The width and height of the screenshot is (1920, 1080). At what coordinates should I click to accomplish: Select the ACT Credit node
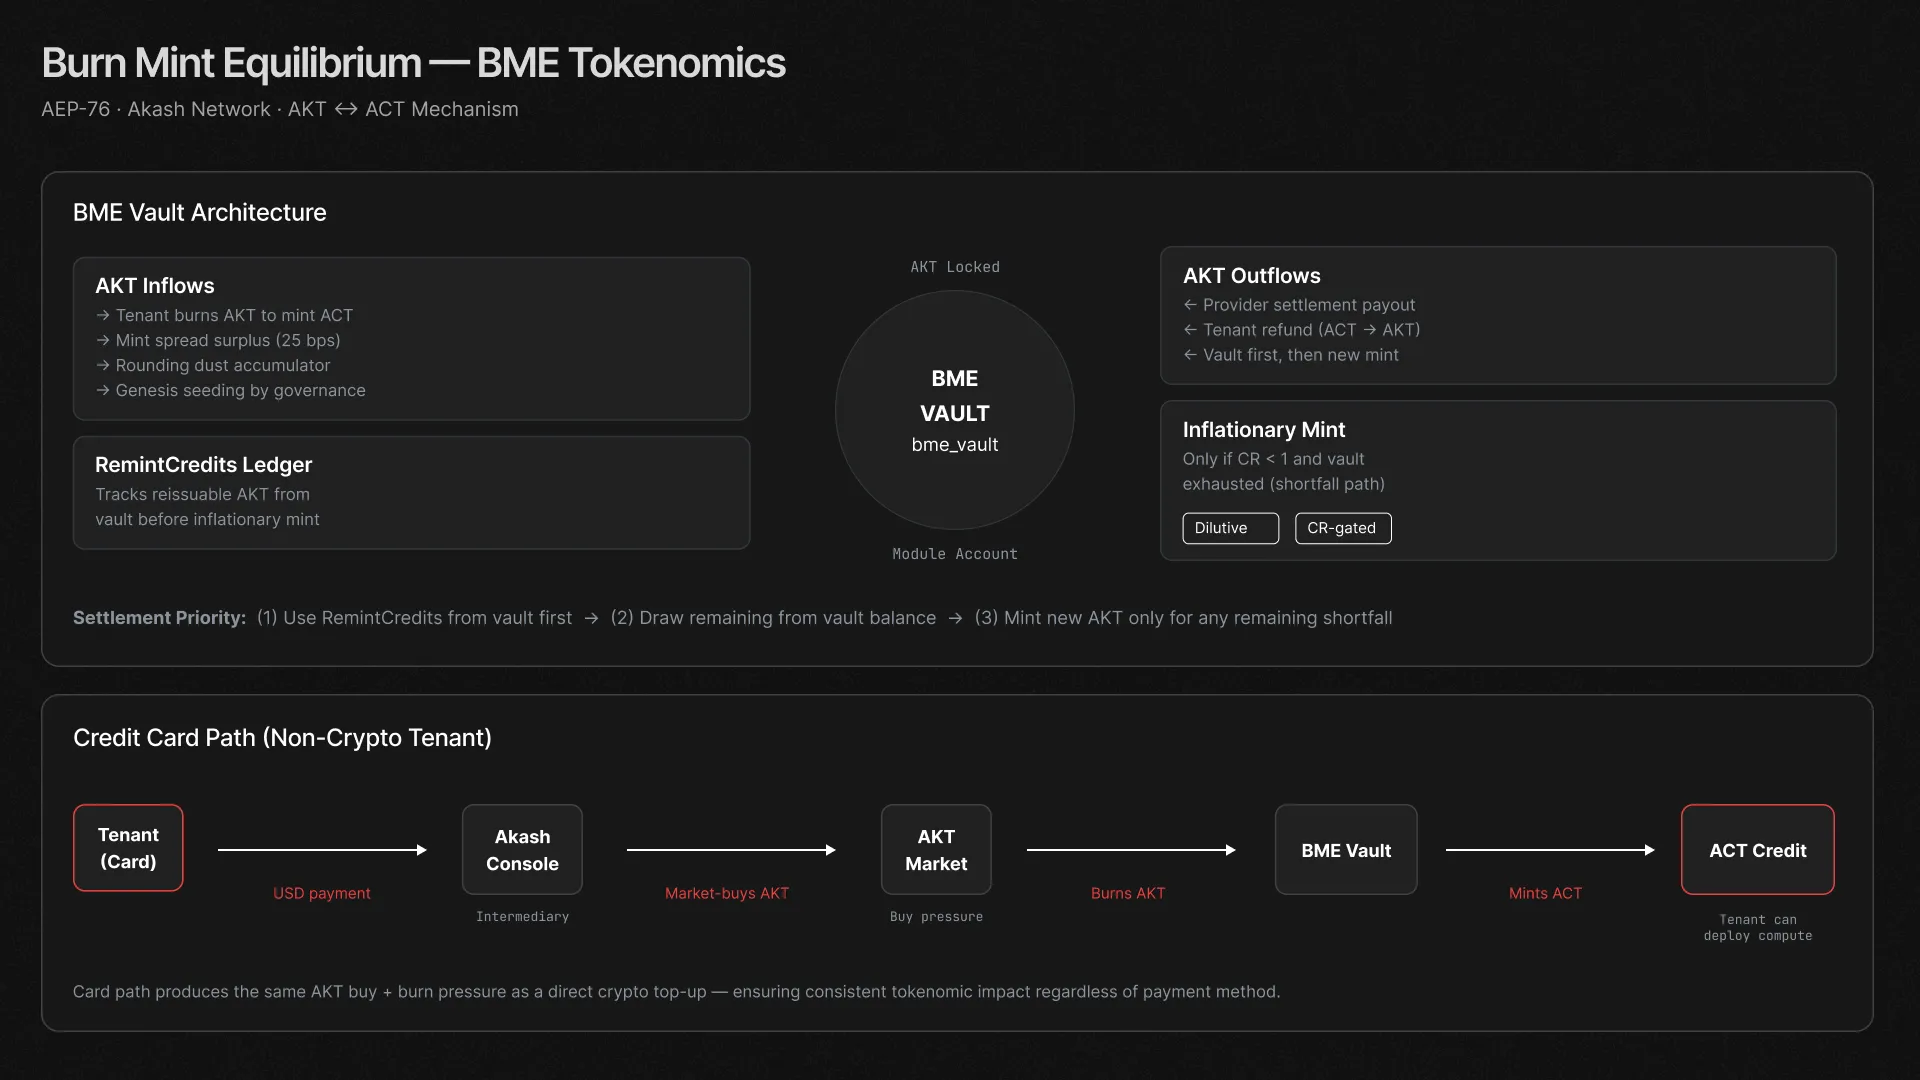[1757, 848]
